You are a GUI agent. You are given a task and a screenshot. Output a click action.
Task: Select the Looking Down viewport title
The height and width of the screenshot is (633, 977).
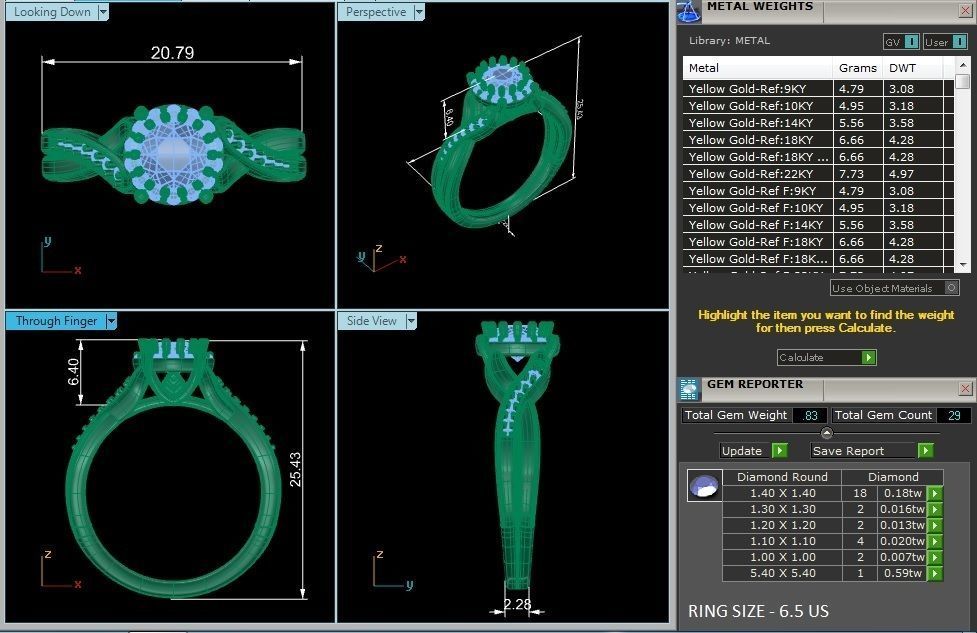(x=52, y=12)
